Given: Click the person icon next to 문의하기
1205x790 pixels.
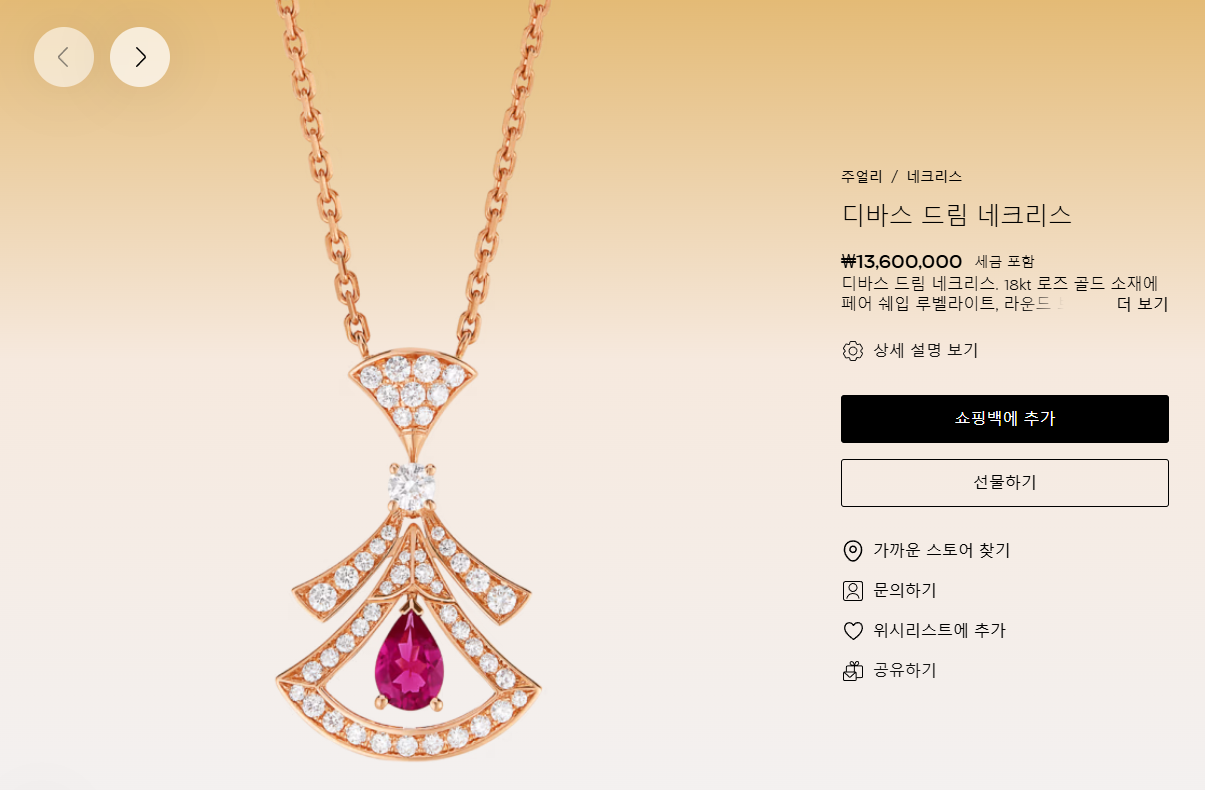Looking at the screenshot, I should pyautogui.click(x=853, y=591).
